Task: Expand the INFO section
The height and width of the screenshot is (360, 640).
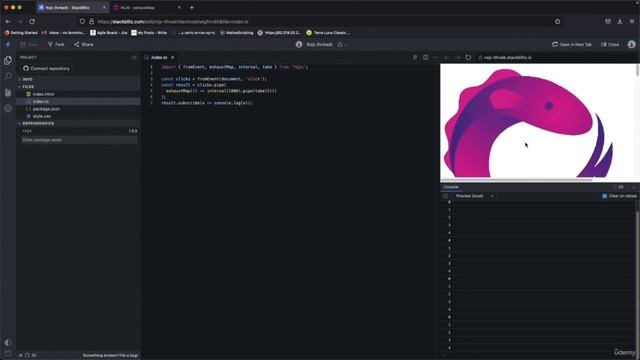Action: [x=78, y=79]
